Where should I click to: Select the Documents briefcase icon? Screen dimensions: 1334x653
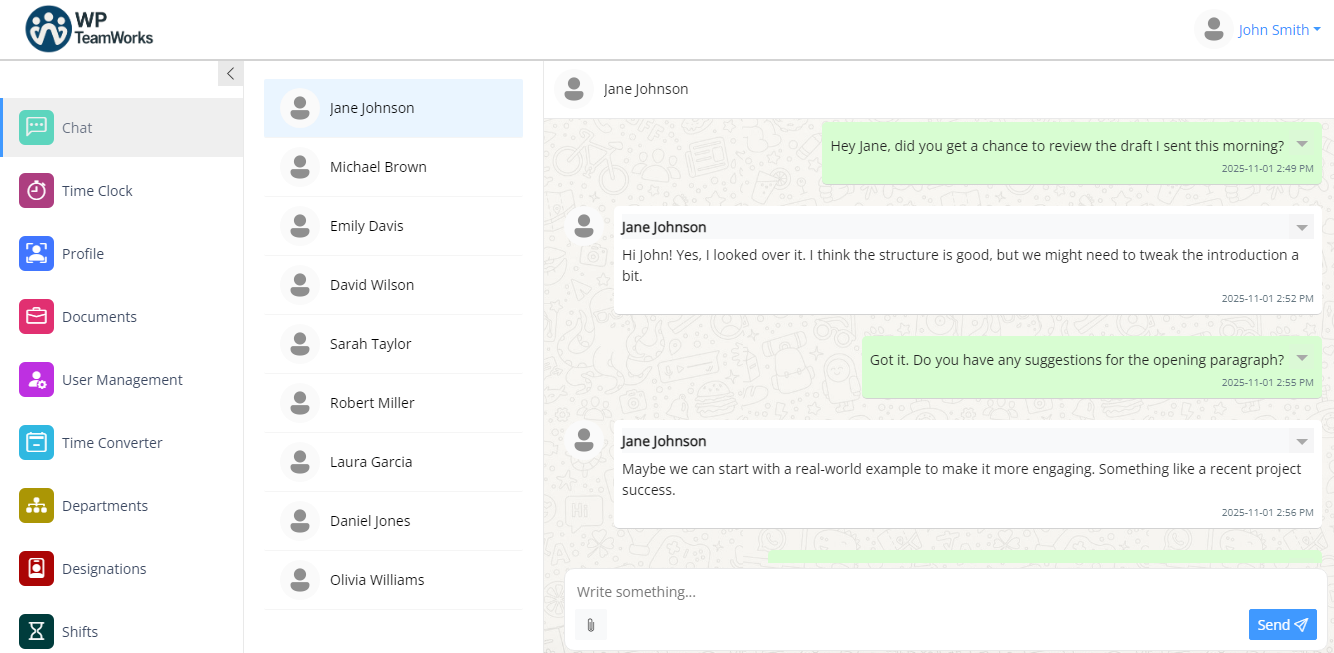click(37, 317)
